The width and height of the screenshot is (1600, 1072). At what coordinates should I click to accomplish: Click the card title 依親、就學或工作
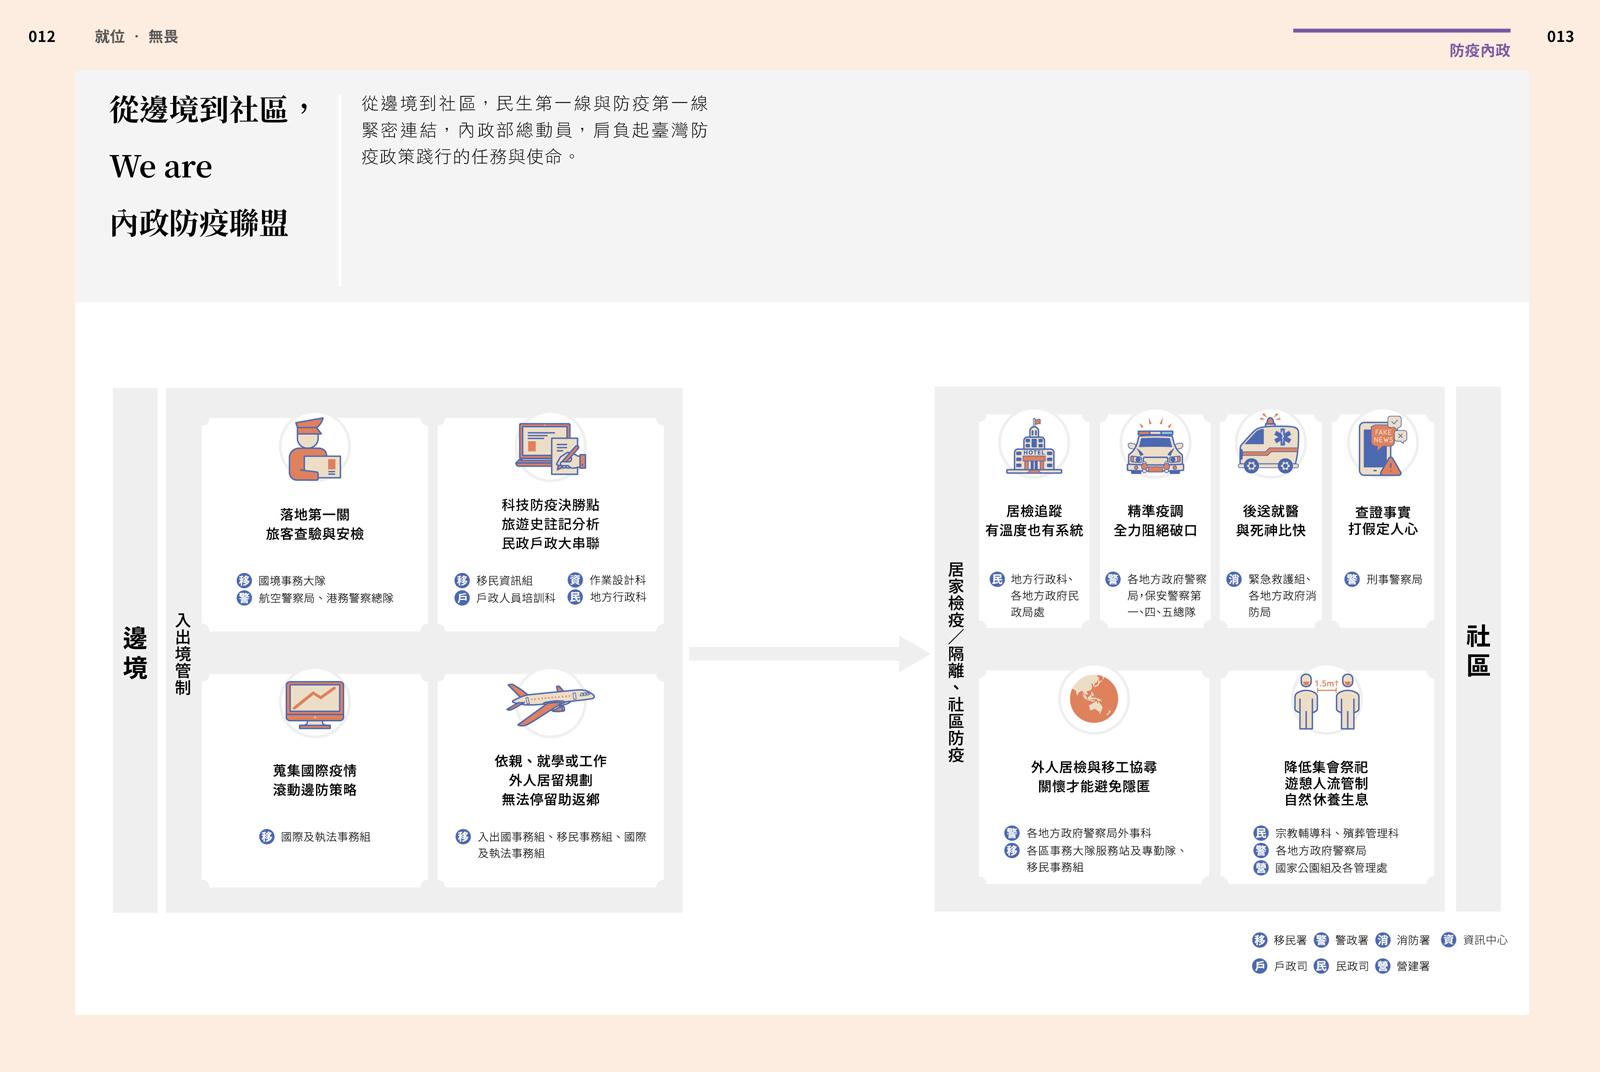coord(551,761)
